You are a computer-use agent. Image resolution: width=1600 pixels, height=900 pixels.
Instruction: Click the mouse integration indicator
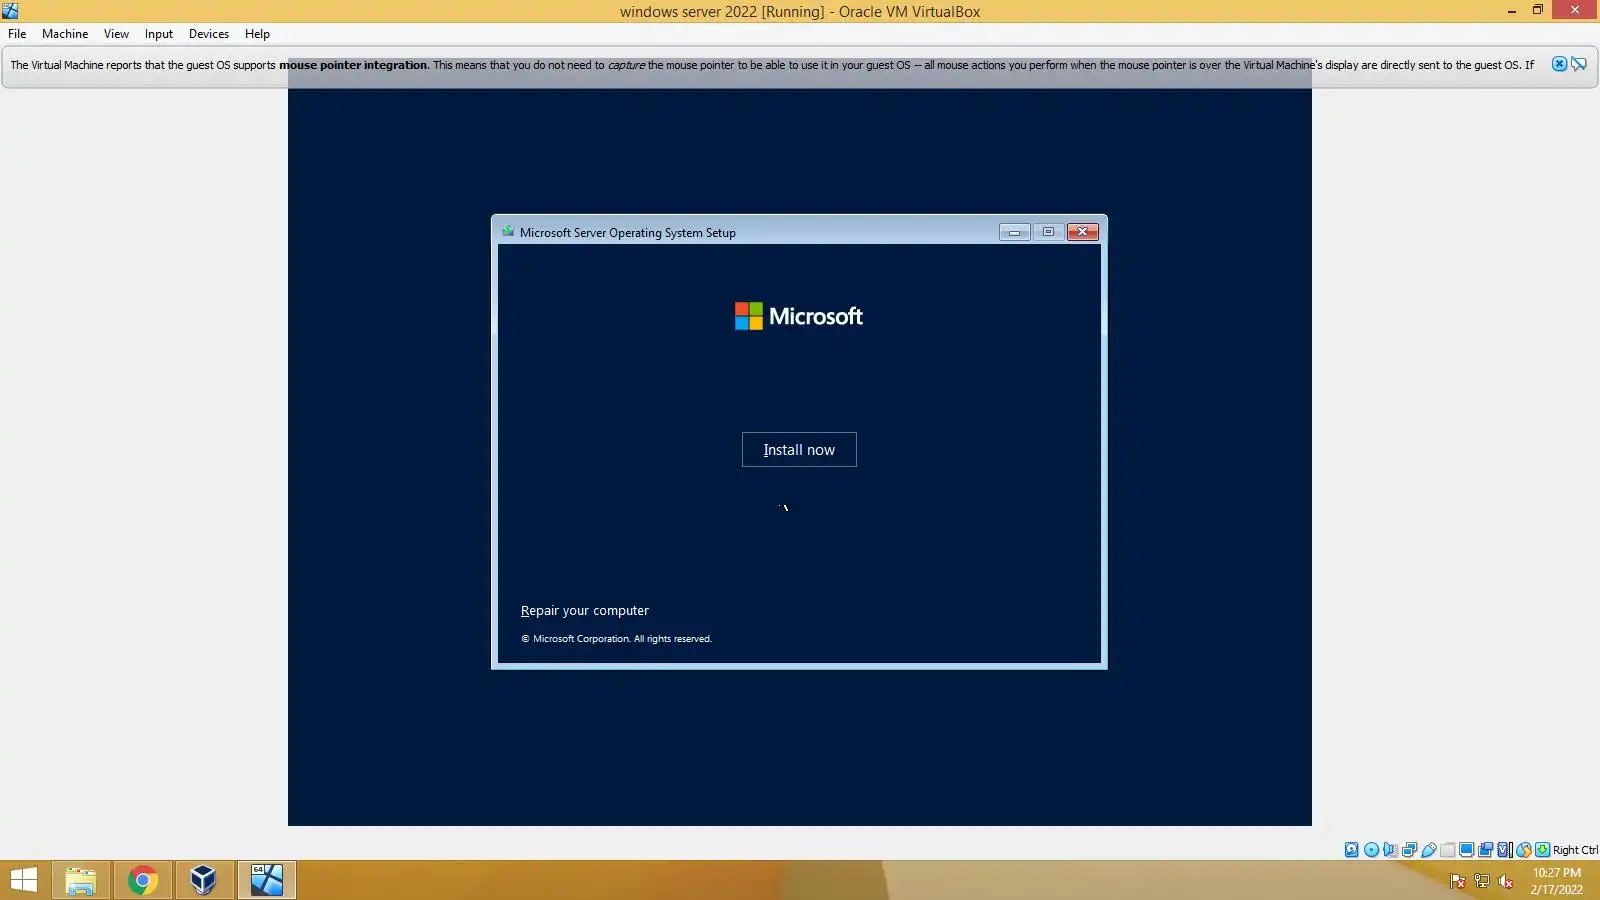[1523, 850]
